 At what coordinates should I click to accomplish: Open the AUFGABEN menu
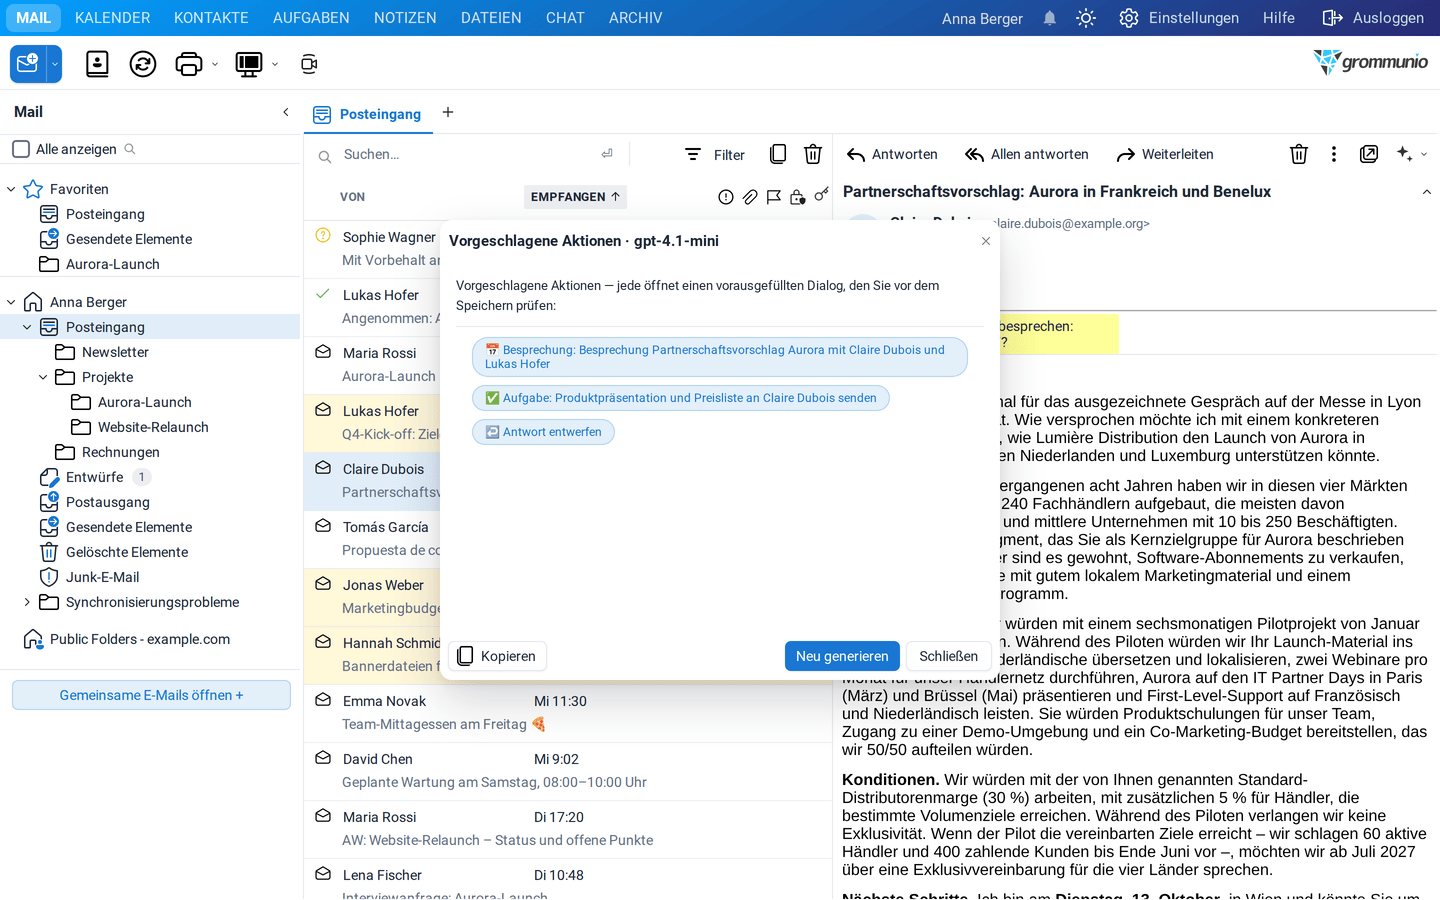point(311,18)
